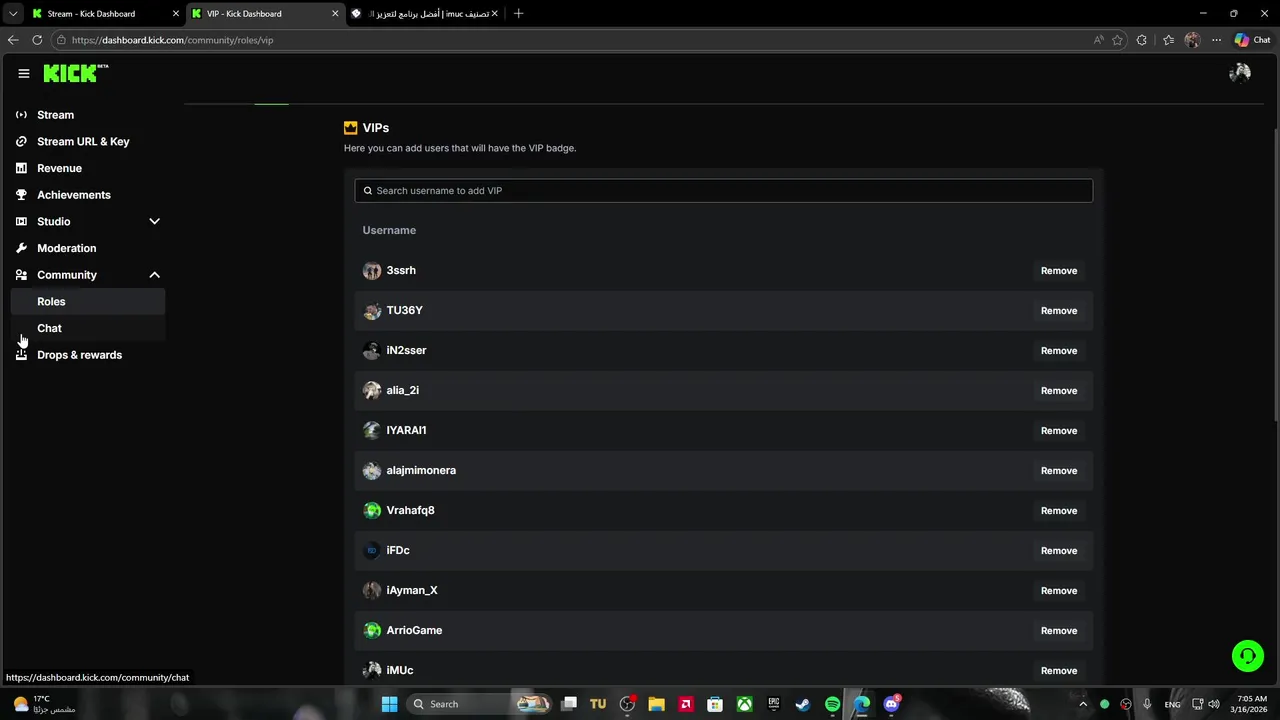Open Spotify from the taskbar
This screenshot has width=1280, height=720.
pos(832,704)
